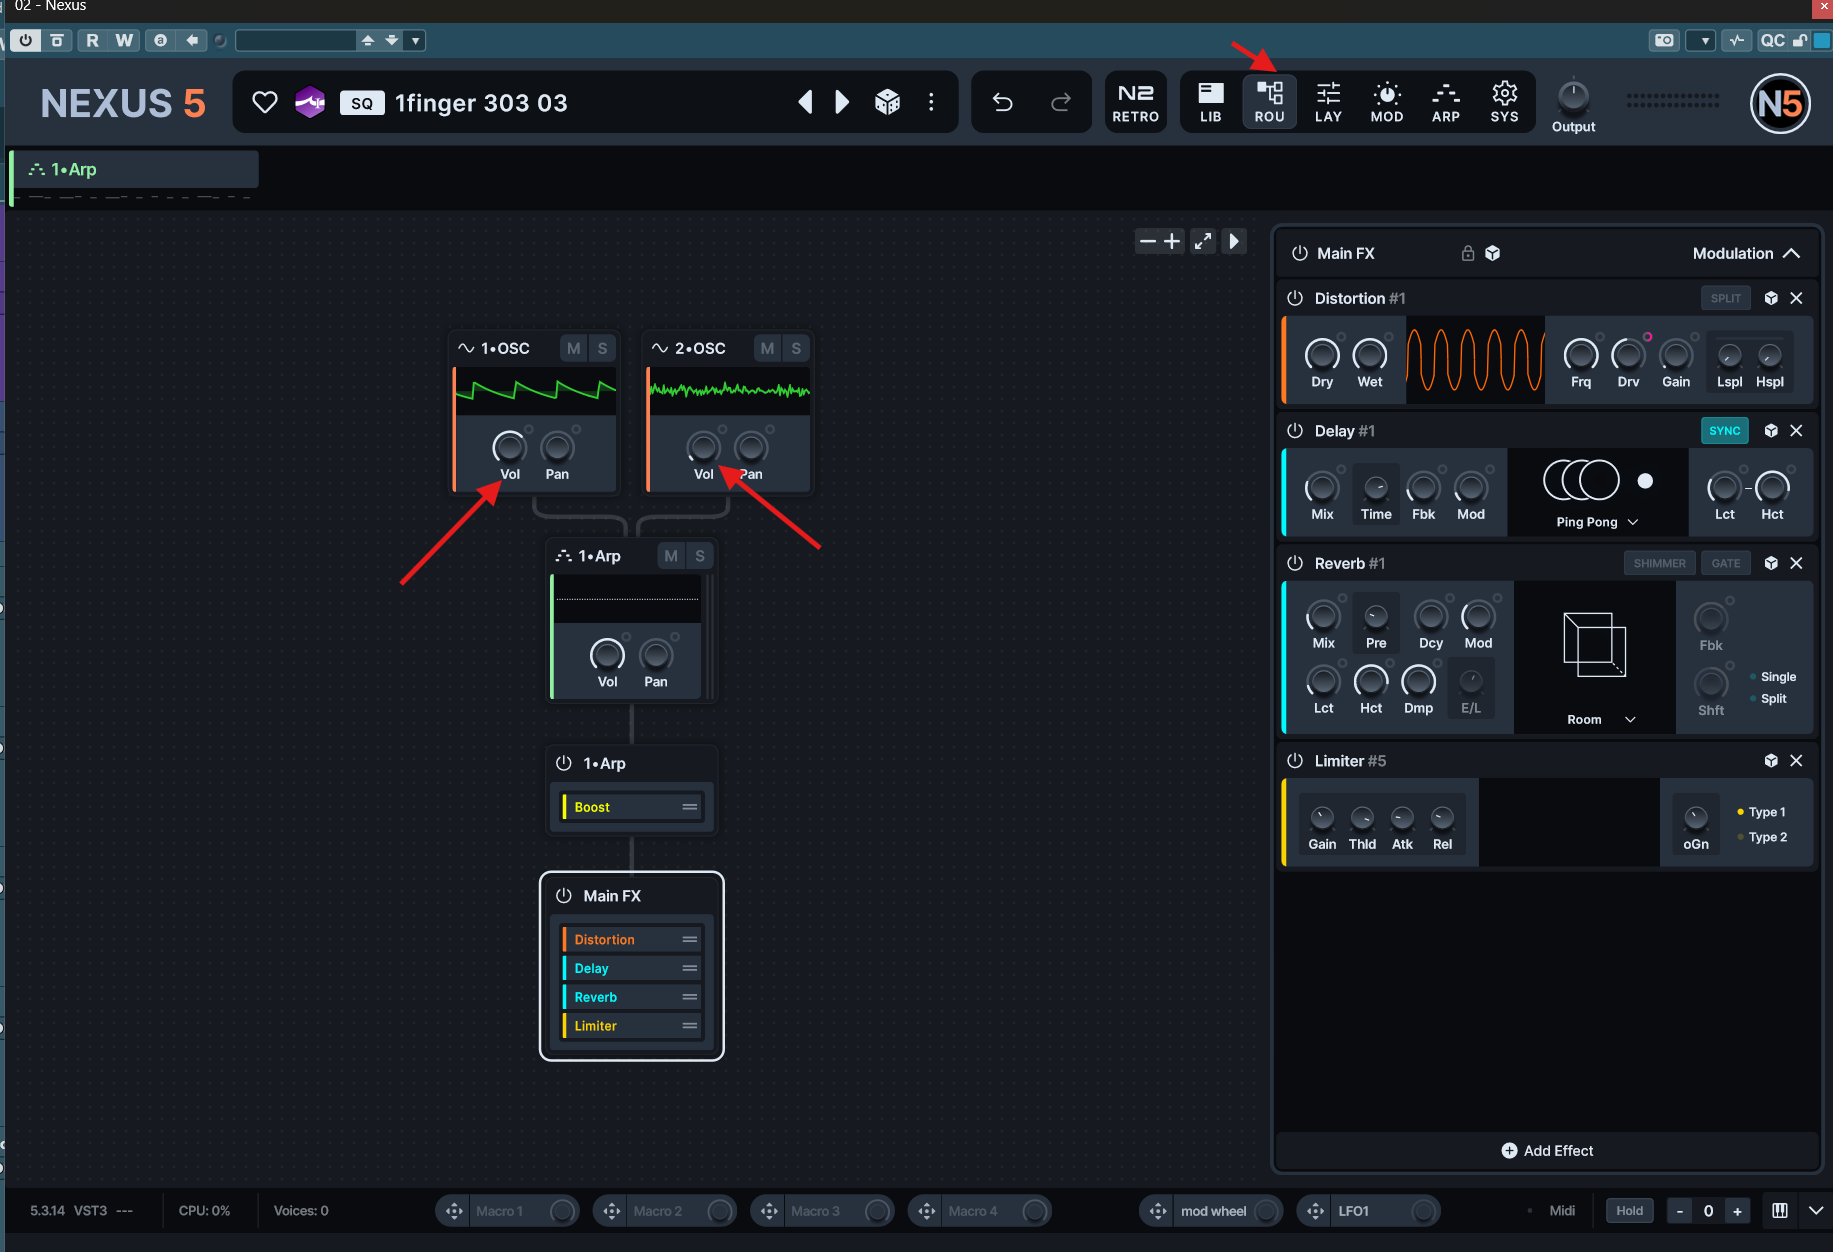Open the SYS settings page
1833x1252 pixels.
[x=1504, y=102]
